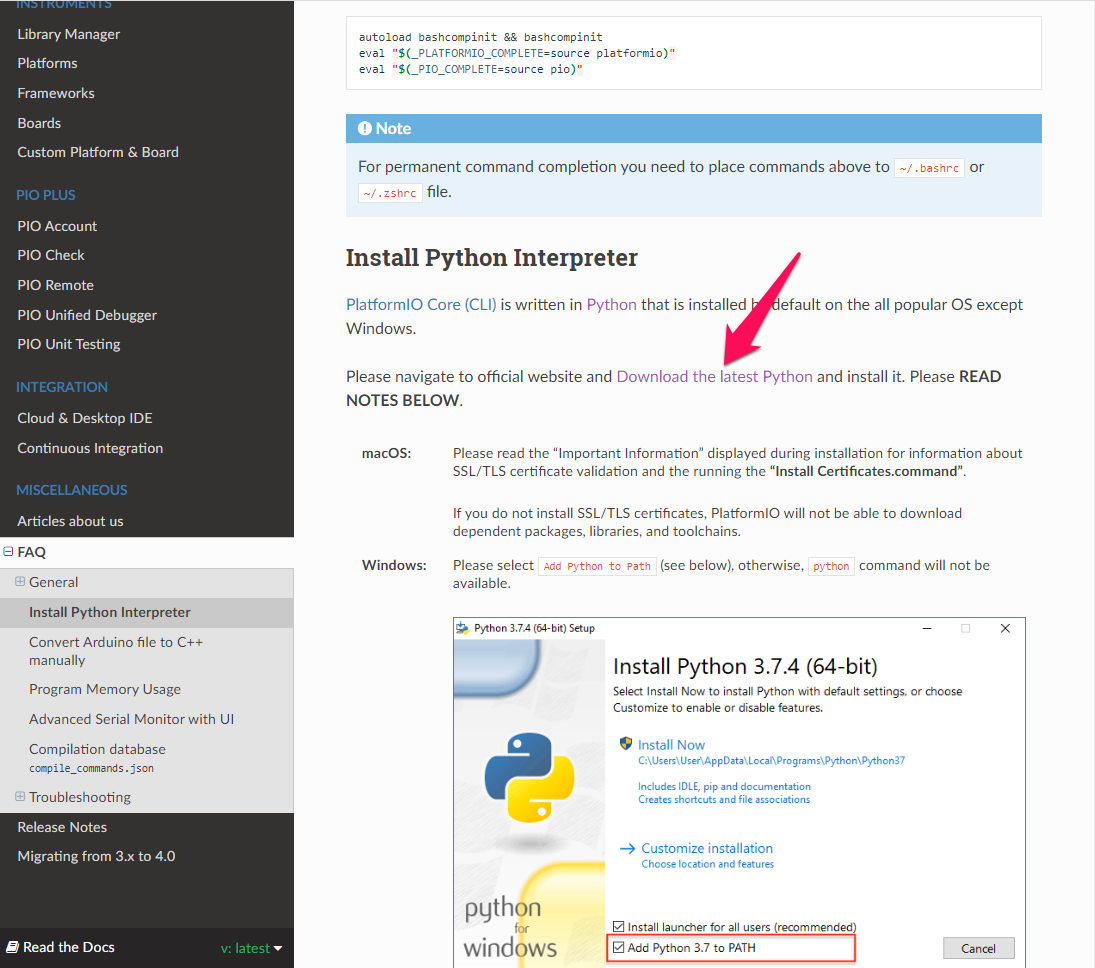Image resolution: width=1095 pixels, height=968 pixels.
Task: Toggle Add Python 3.7 to PATH checkbox
Action: pos(619,948)
